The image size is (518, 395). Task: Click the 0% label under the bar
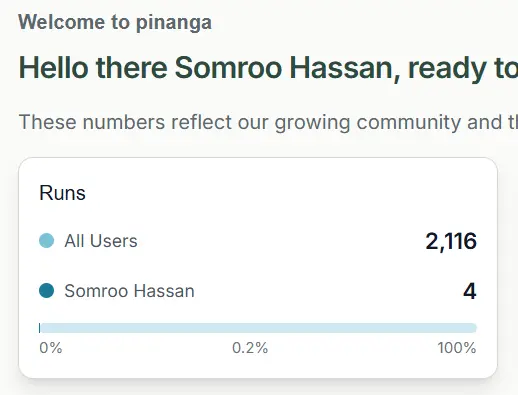coord(51,348)
